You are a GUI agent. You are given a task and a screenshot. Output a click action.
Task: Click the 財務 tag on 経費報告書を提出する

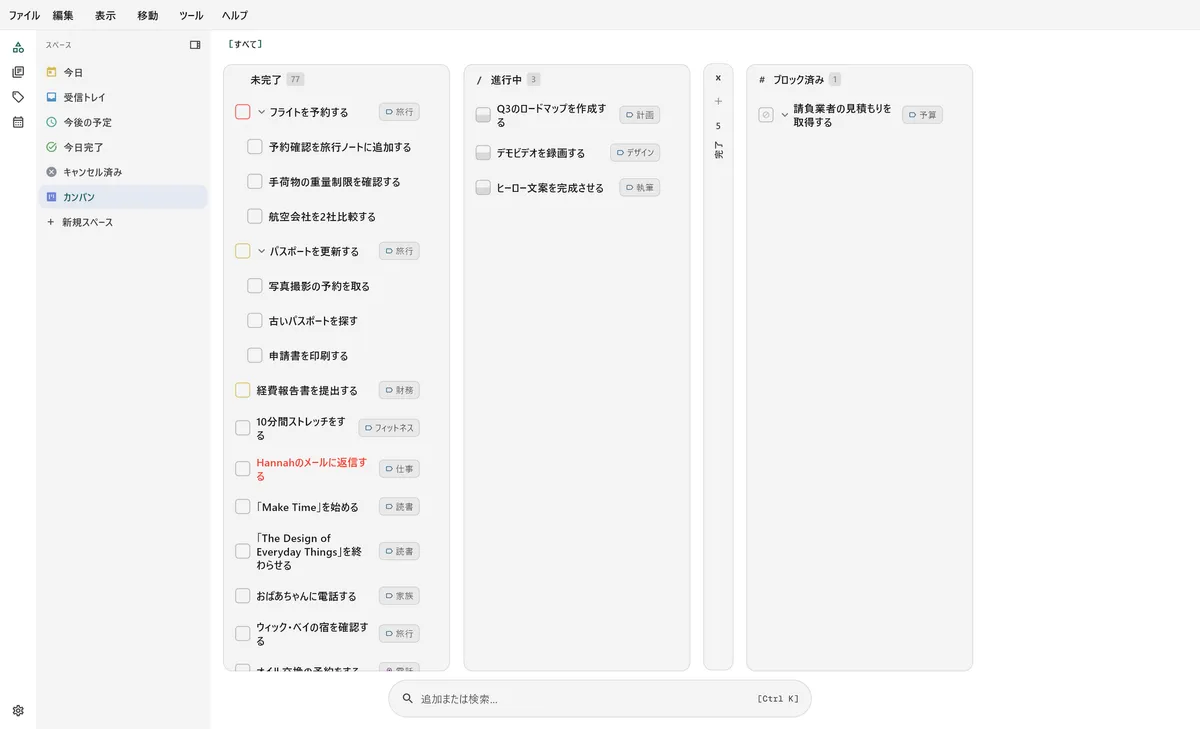click(x=399, y=390)
